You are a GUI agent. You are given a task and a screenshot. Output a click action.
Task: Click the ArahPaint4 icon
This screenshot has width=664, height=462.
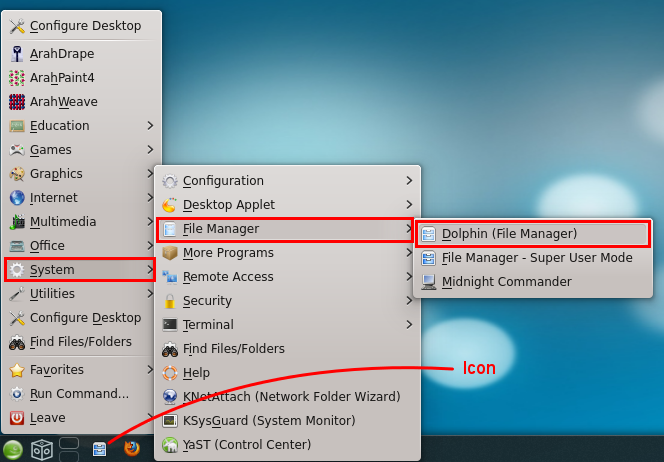click(x=17, y=78)
